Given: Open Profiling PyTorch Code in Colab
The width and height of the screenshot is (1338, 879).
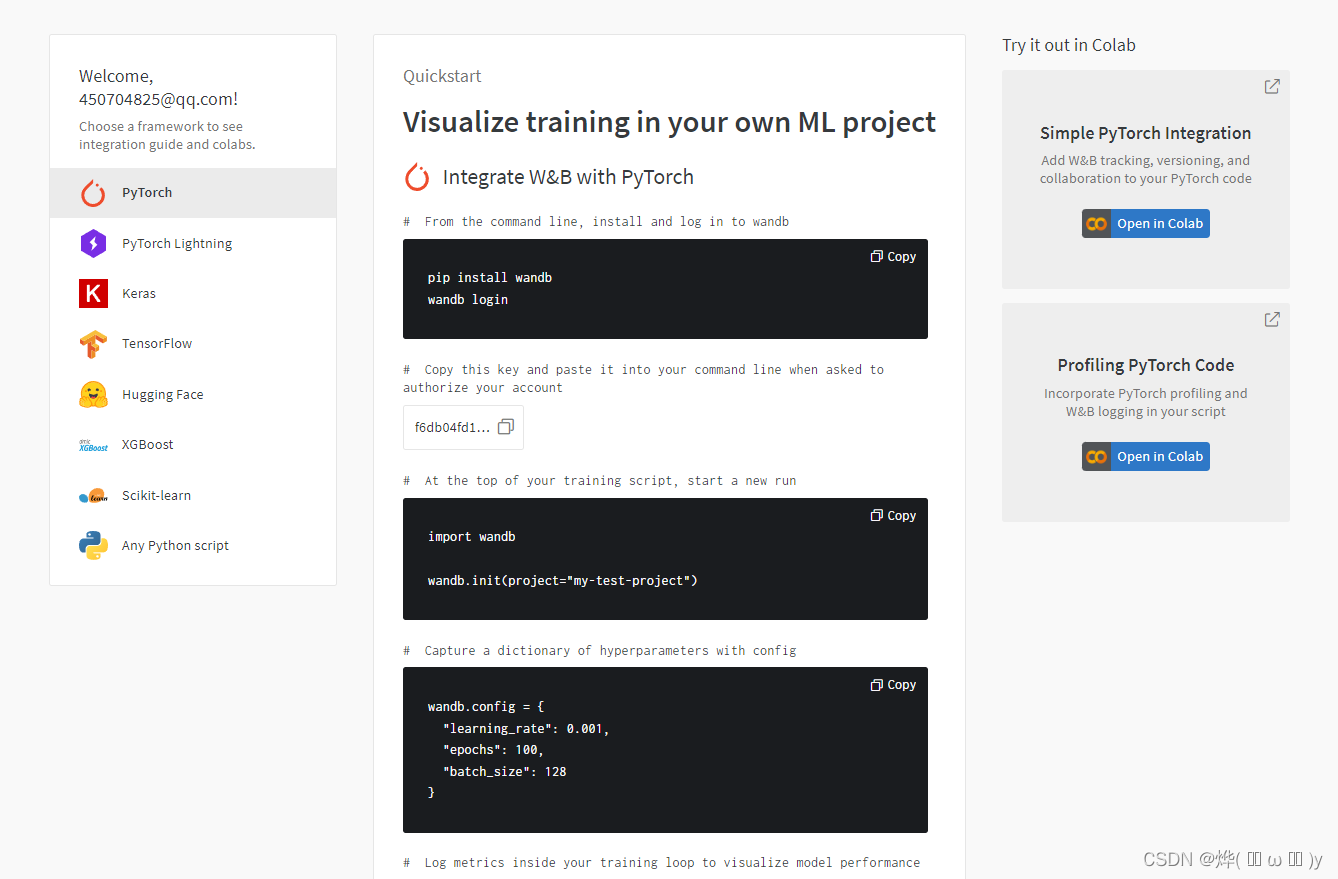Looking at the screenshot, I should 1146,456.
